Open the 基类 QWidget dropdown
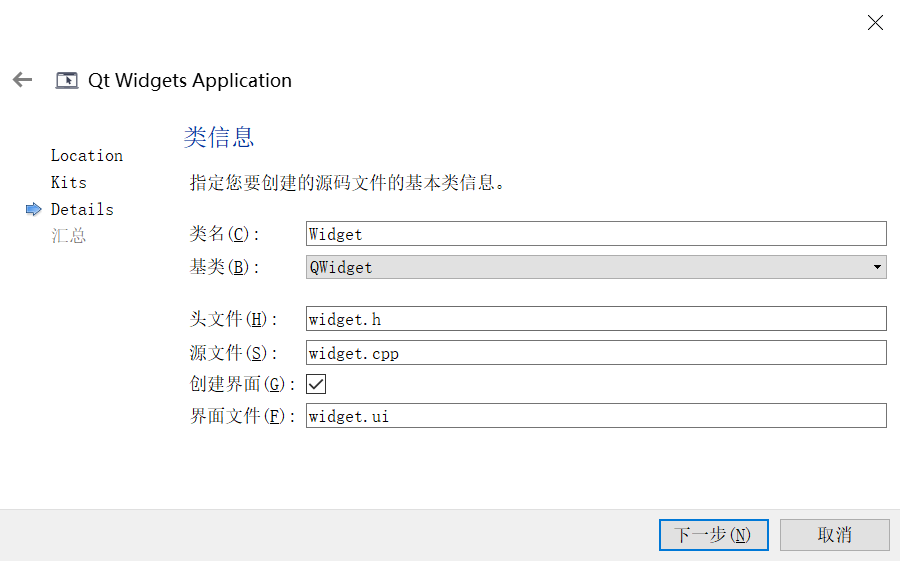This screenshot has height=561, width=900. [596, 267]
